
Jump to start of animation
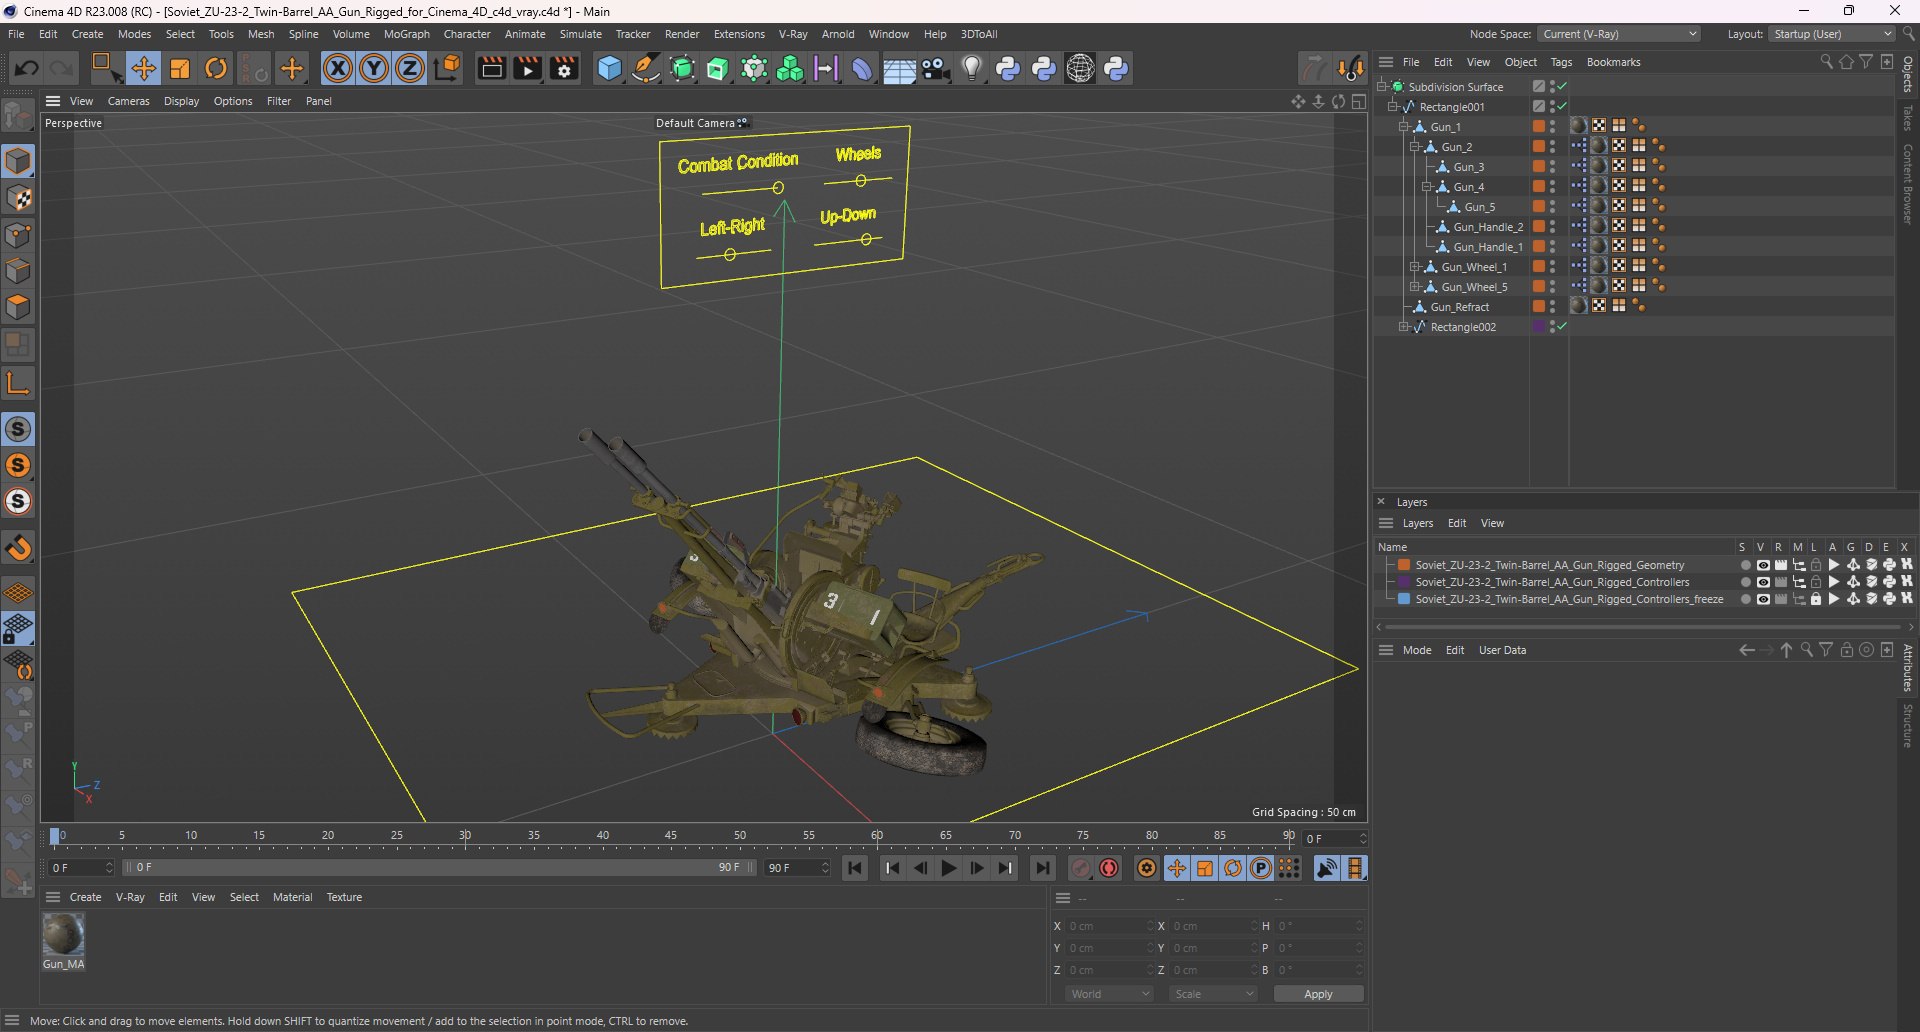click(x=855, y=868)
